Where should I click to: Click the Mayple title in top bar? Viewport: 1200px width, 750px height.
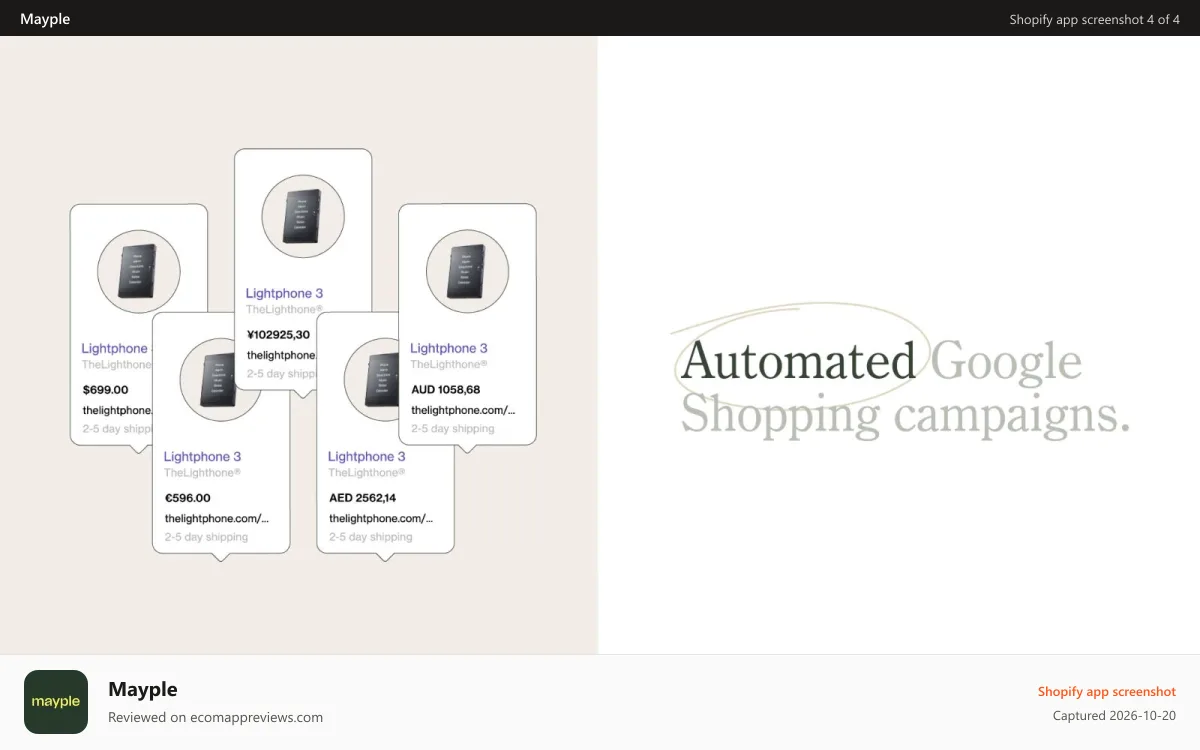coord(45,19)
